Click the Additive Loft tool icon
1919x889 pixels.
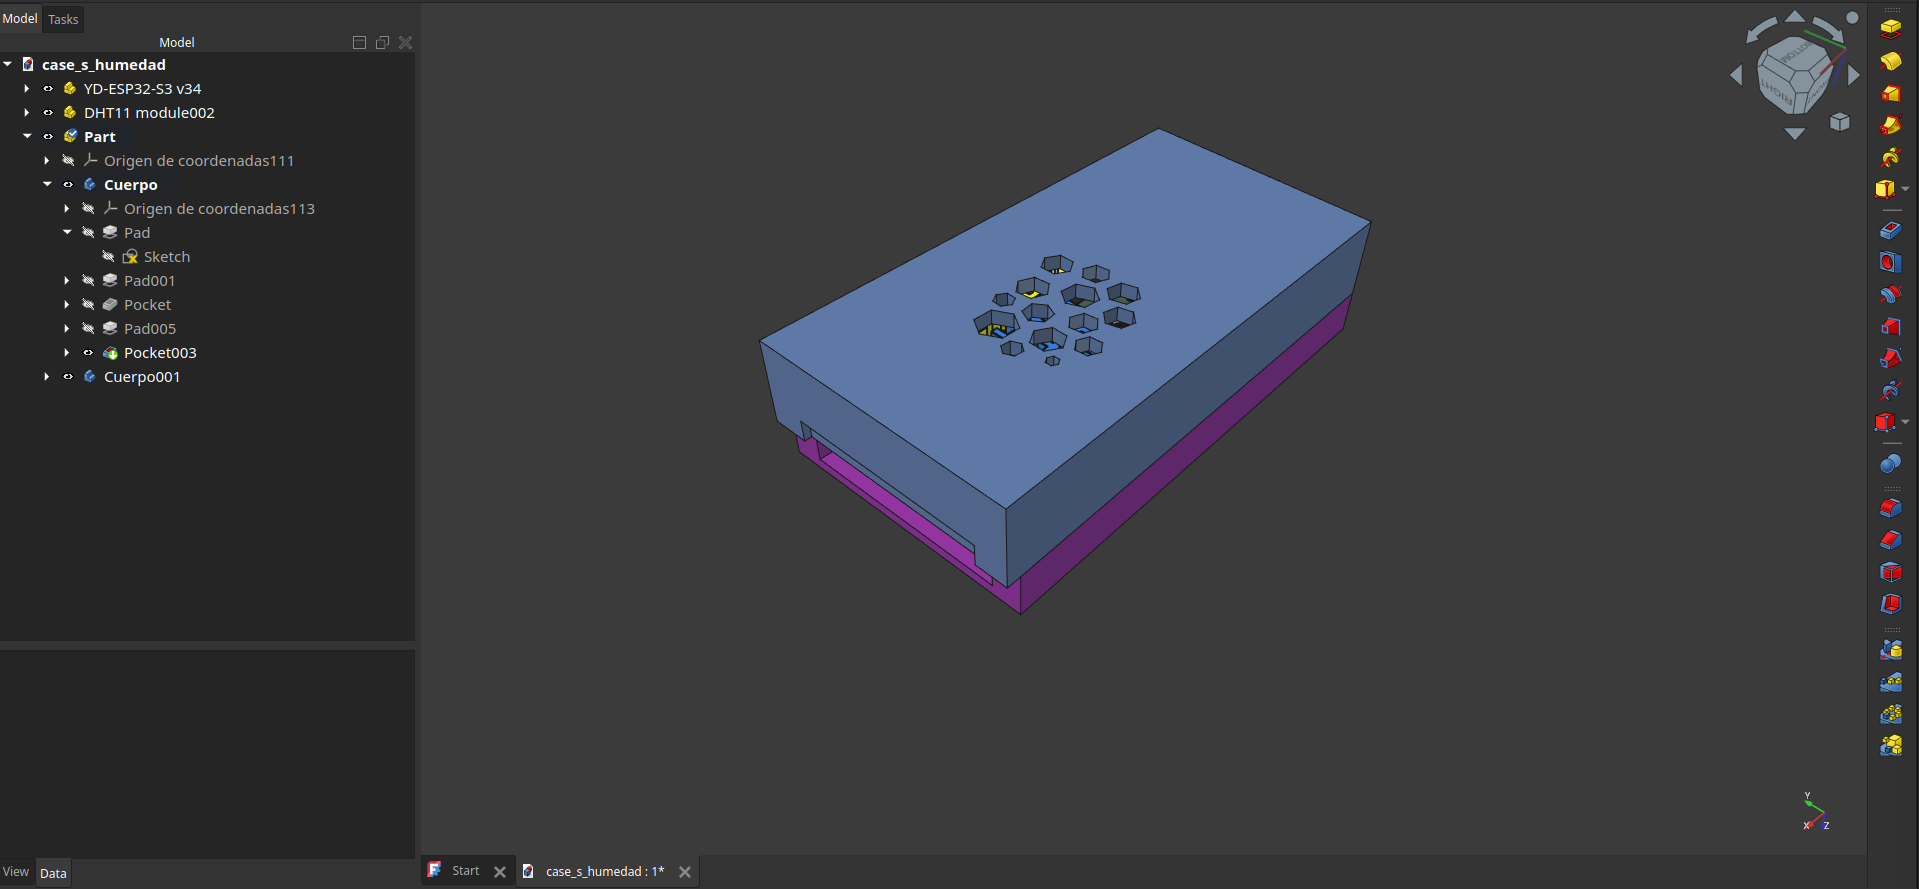[1890, 93]
